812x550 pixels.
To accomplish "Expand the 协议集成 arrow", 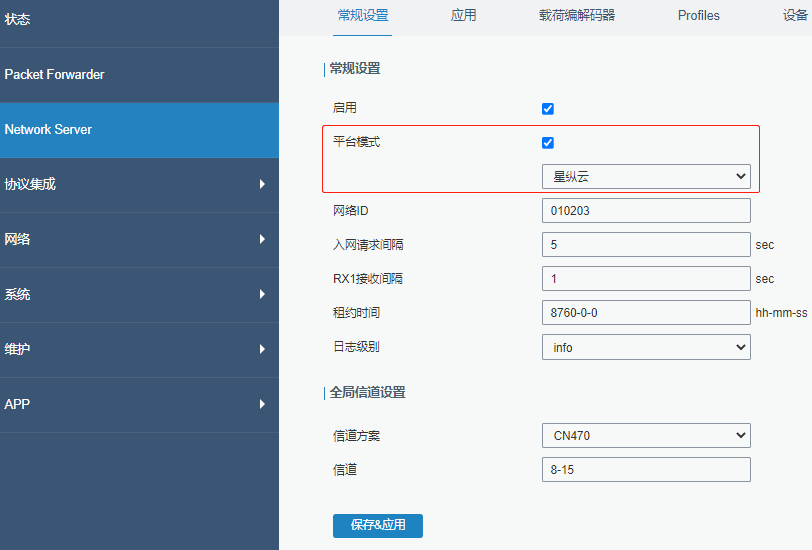I will click(x=262, y=184).
